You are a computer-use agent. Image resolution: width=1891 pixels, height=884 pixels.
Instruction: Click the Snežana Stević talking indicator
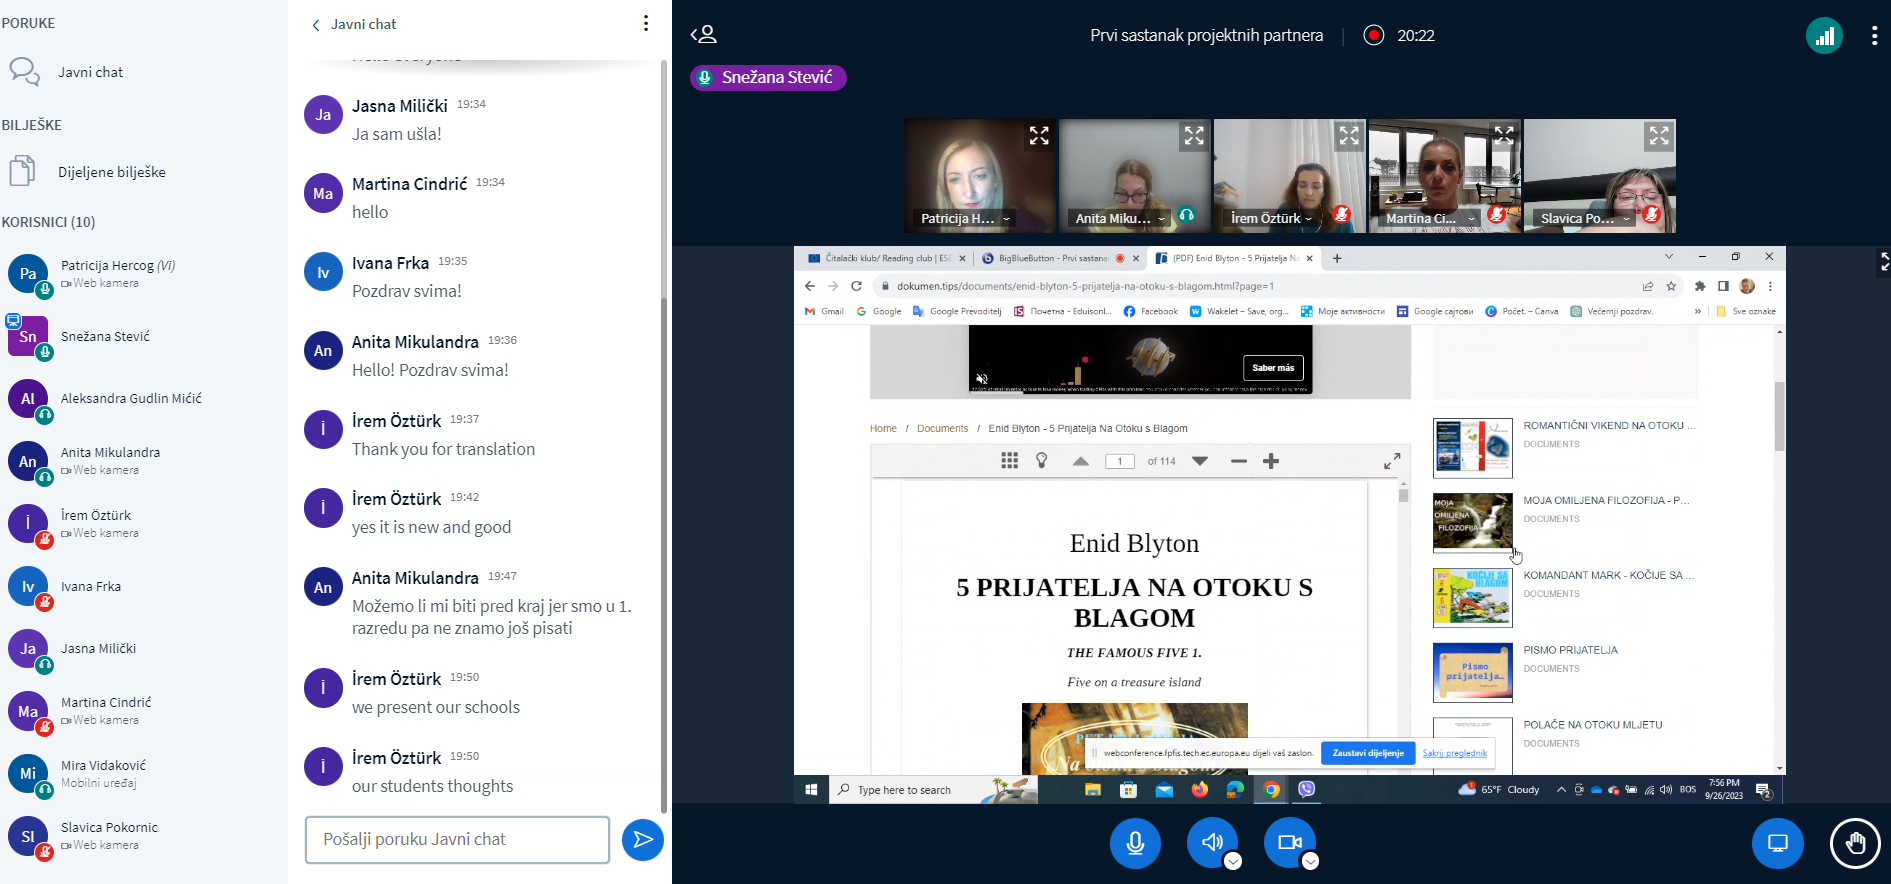tap(768, 77)
